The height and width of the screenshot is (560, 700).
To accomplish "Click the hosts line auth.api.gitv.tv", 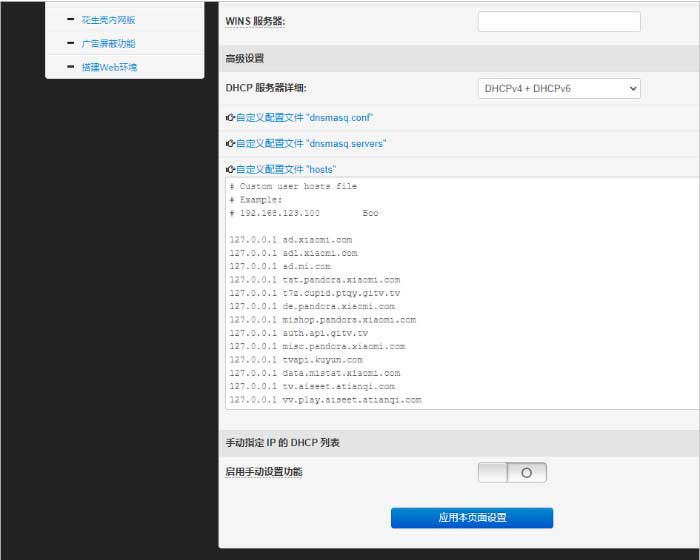I will [299, 333].
